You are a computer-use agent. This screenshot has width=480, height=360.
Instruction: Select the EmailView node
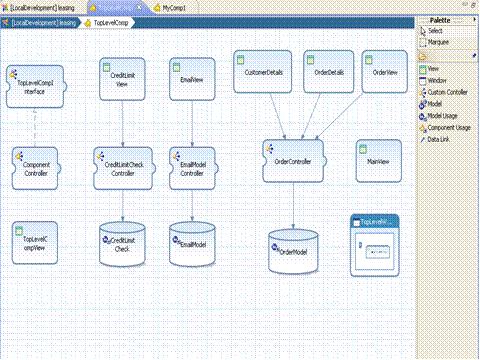click(192, 79)
